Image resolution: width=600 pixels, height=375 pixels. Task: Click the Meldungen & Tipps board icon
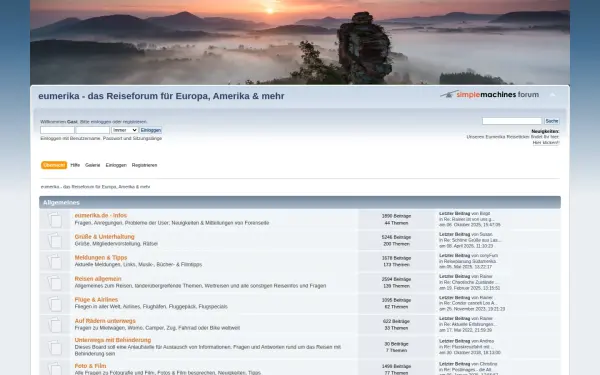tap(55, 261)
